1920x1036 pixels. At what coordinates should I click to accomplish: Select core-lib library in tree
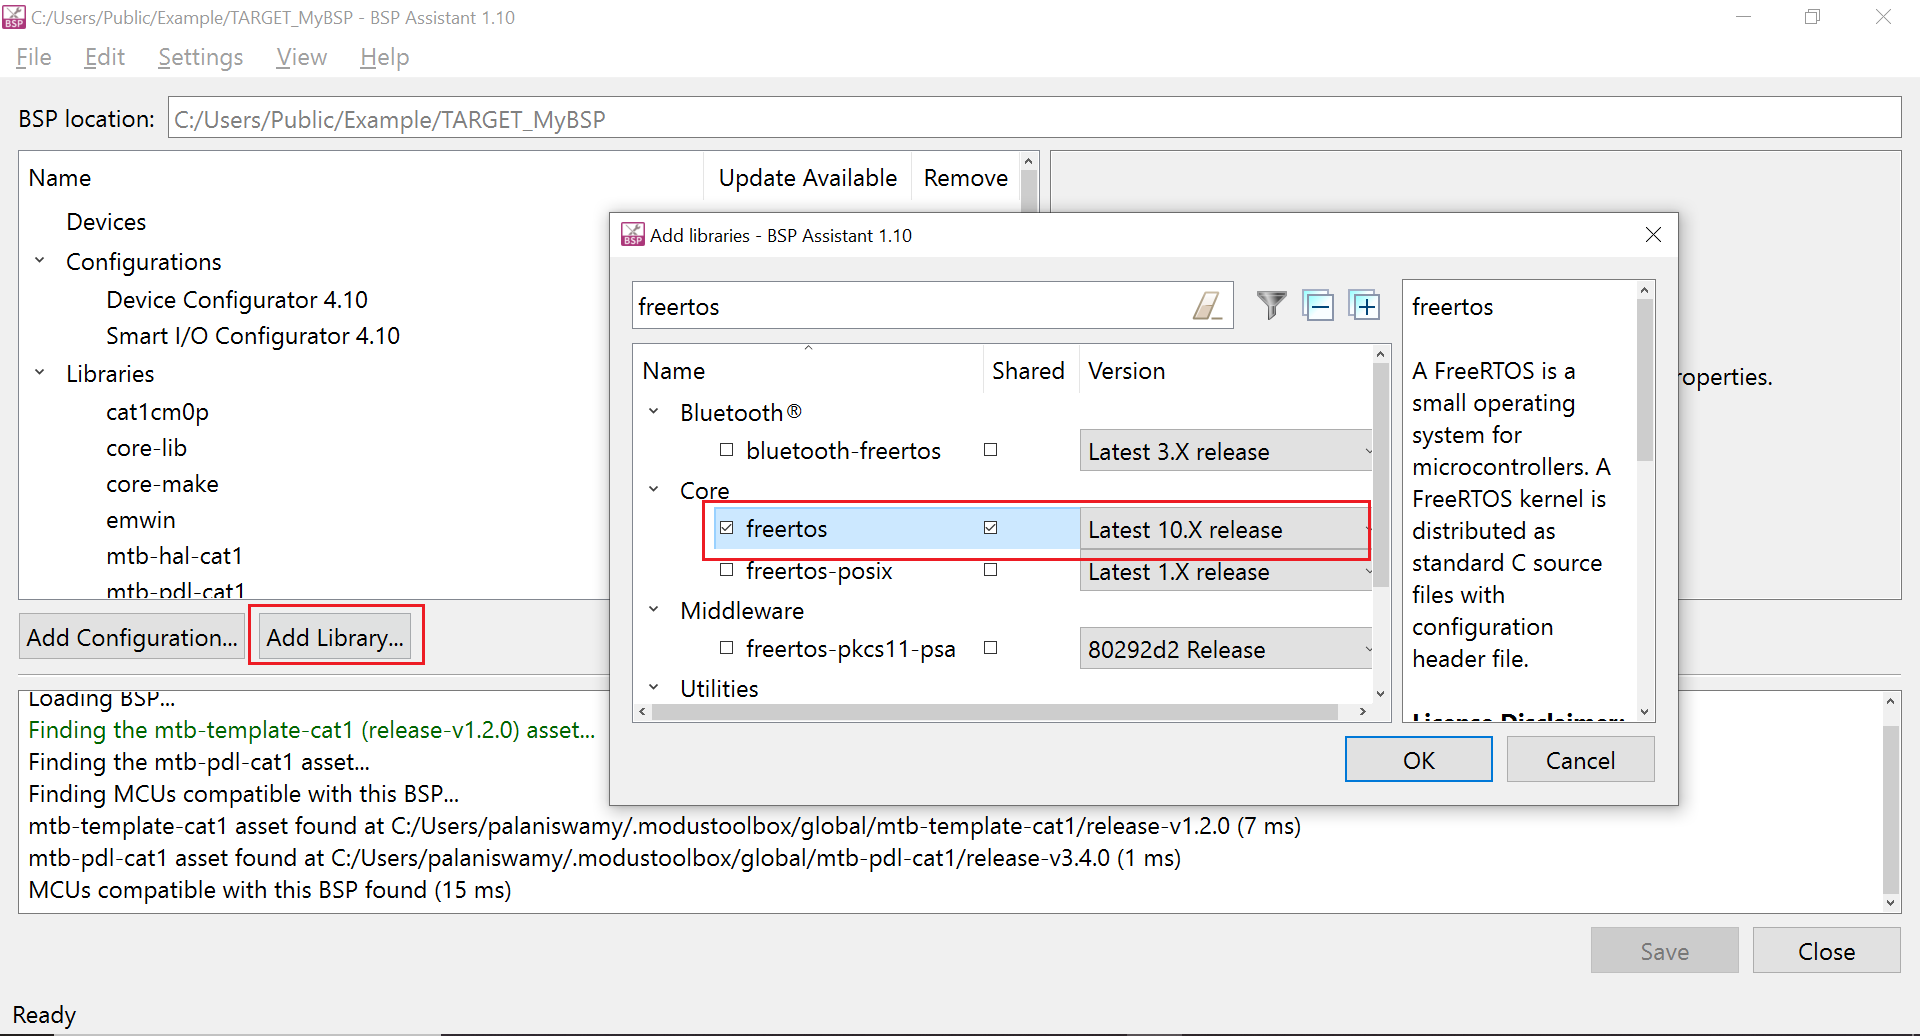tap(146, 447)
